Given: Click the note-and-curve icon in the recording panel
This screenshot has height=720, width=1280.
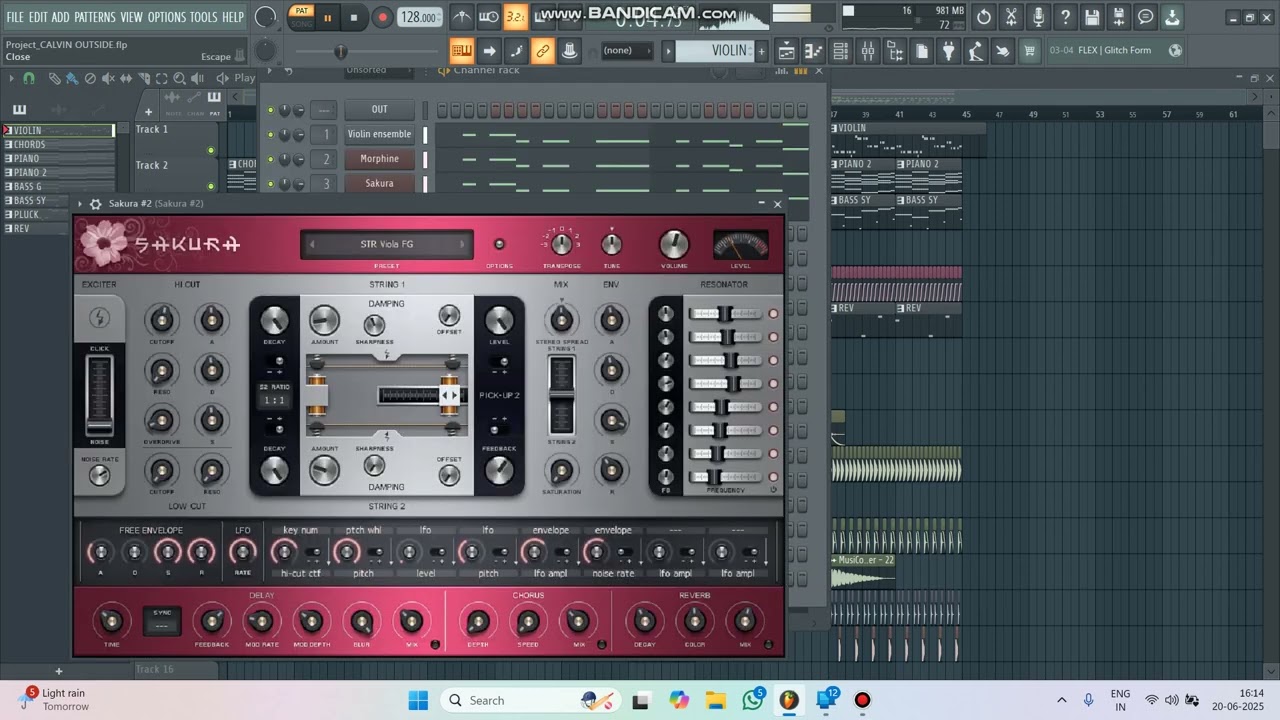Looking at the screenshot, I should [x=516, y=51].
